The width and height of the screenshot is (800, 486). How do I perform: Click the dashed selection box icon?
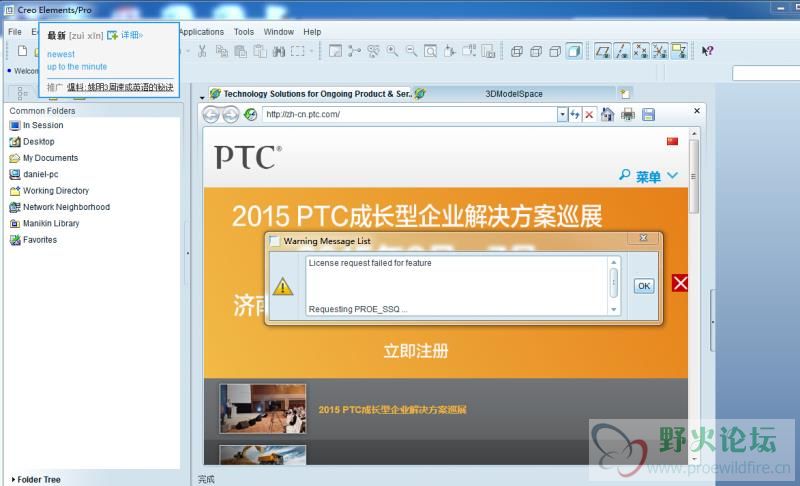click(298, 50)
